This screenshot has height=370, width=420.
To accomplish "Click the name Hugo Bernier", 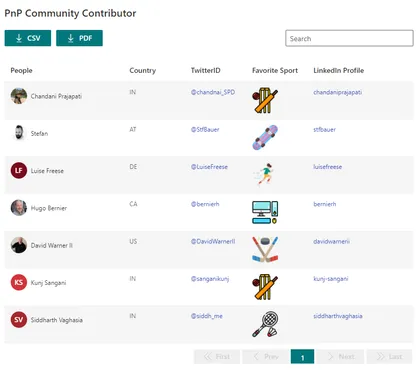I will [49, 208].
